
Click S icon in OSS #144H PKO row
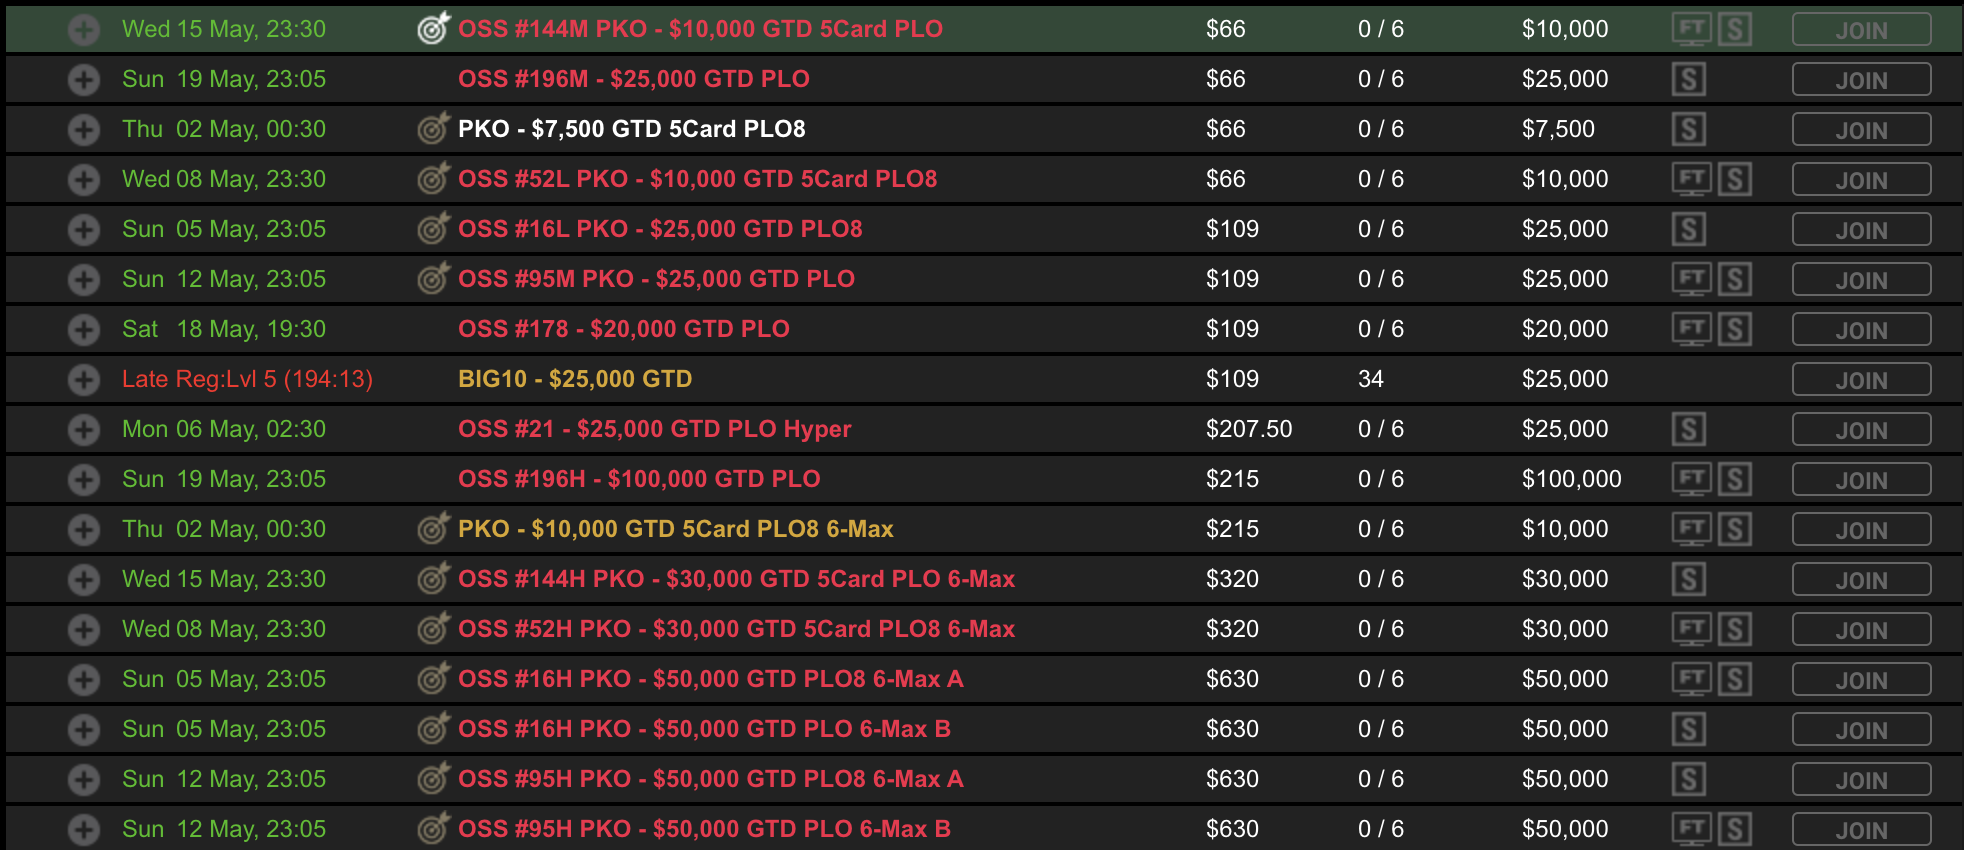point(1688,579)
